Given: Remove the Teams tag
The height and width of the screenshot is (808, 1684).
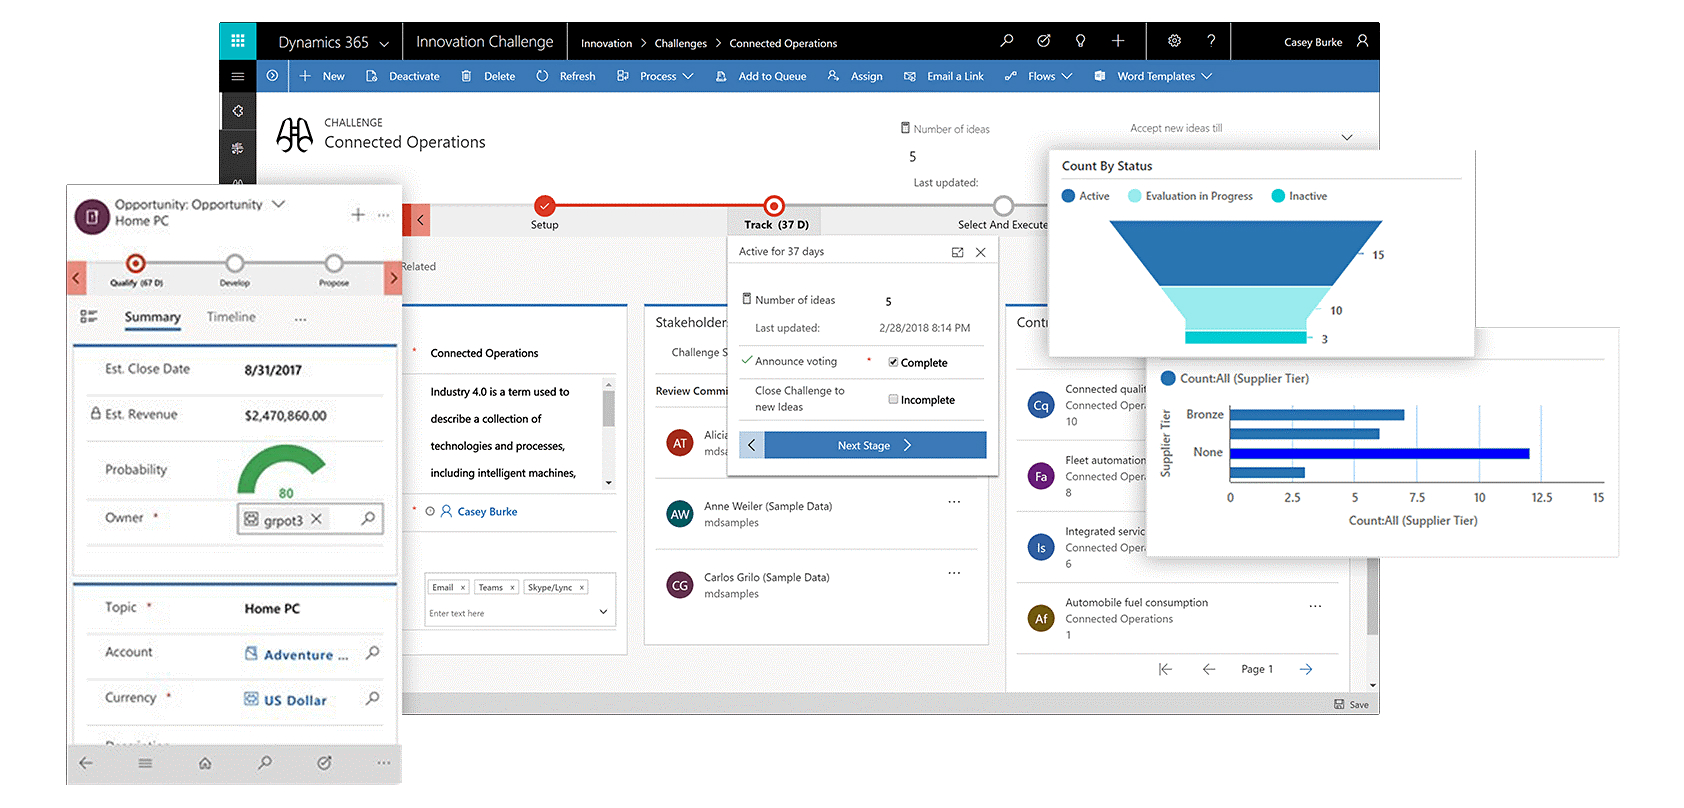Looking at the screenshot, I should coord(512,587).
